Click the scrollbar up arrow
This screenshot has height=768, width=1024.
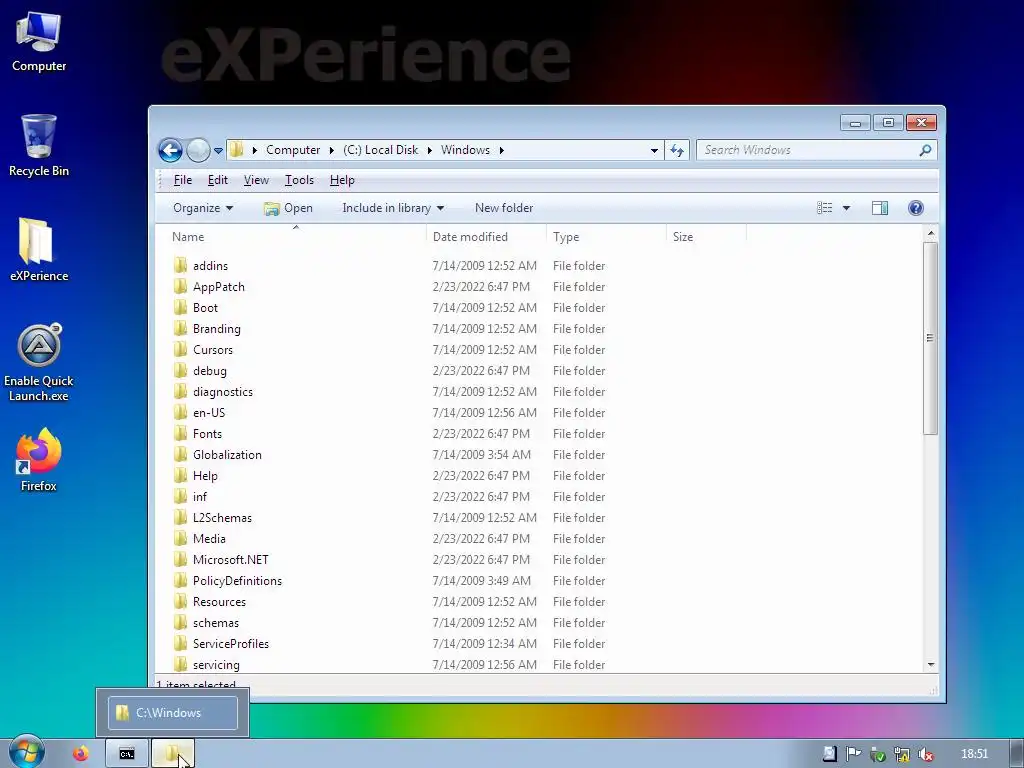[931, 233]
